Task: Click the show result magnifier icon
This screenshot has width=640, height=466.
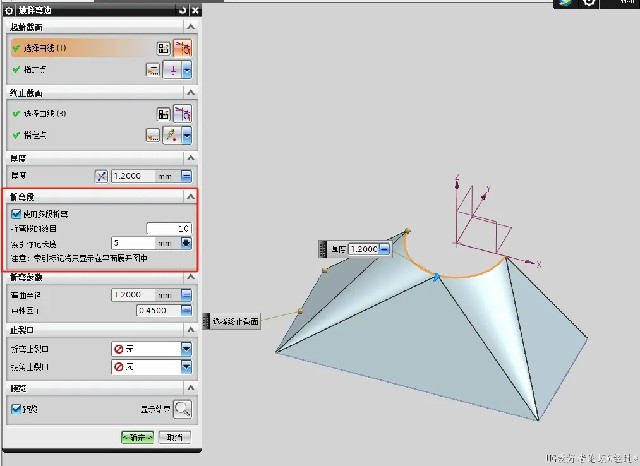Action: click(x=182, y=408)
